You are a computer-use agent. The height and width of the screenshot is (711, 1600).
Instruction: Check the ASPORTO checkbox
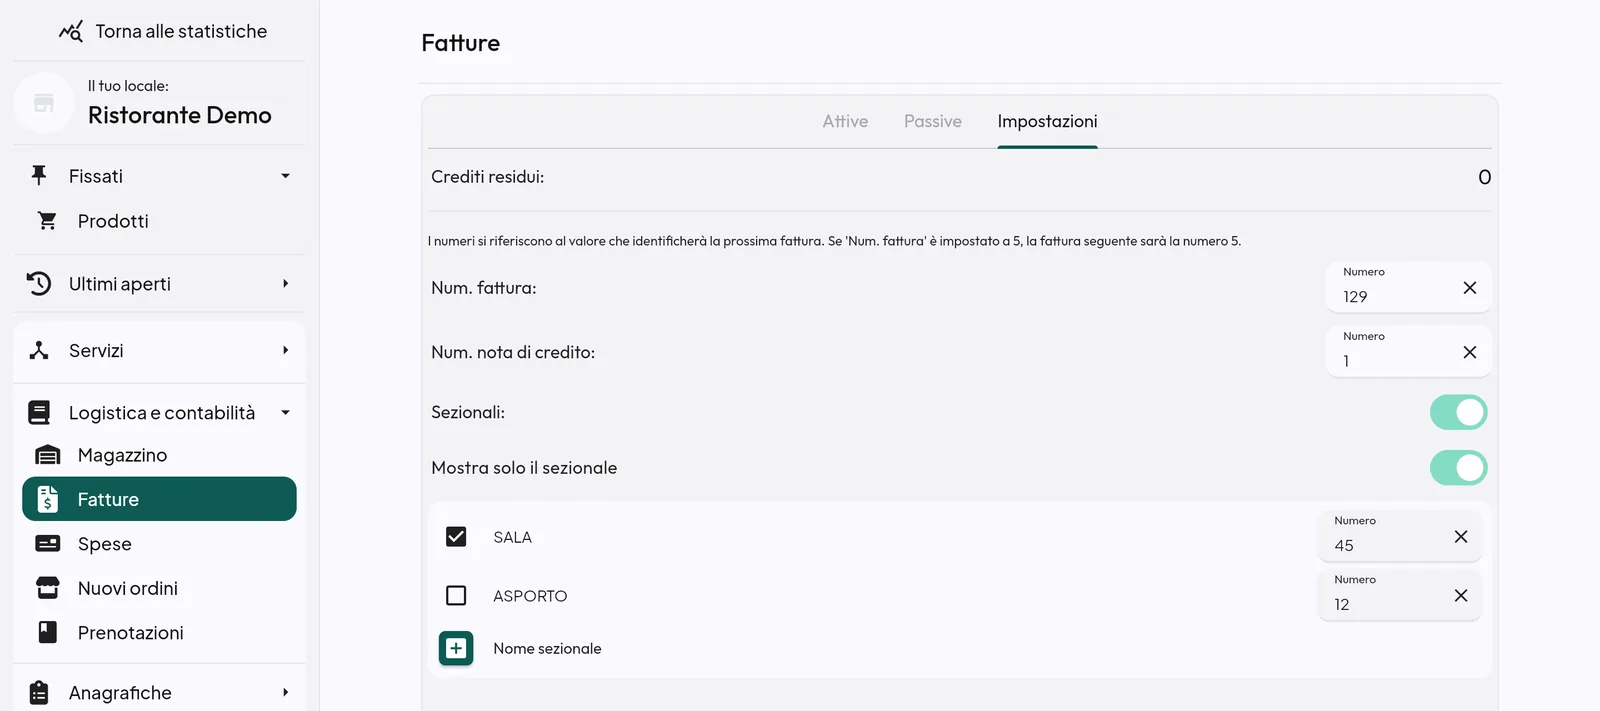coord(456,596)
